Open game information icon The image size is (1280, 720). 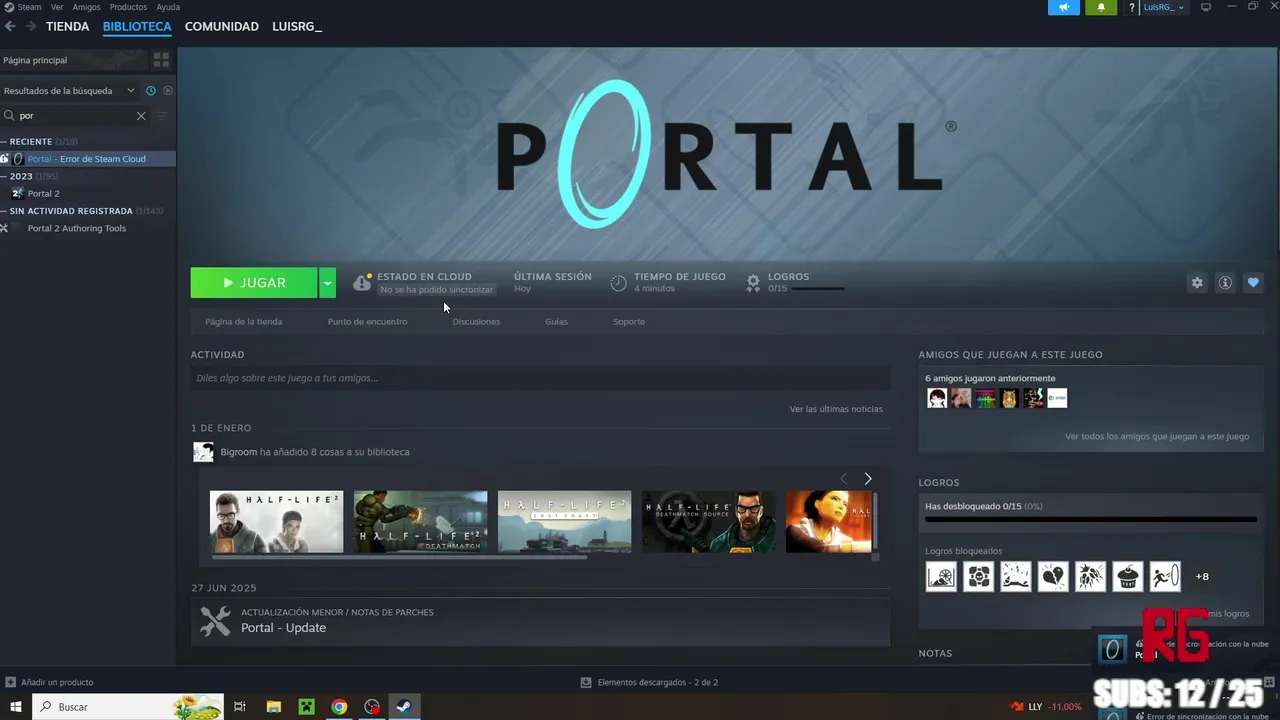[1225, 283]
